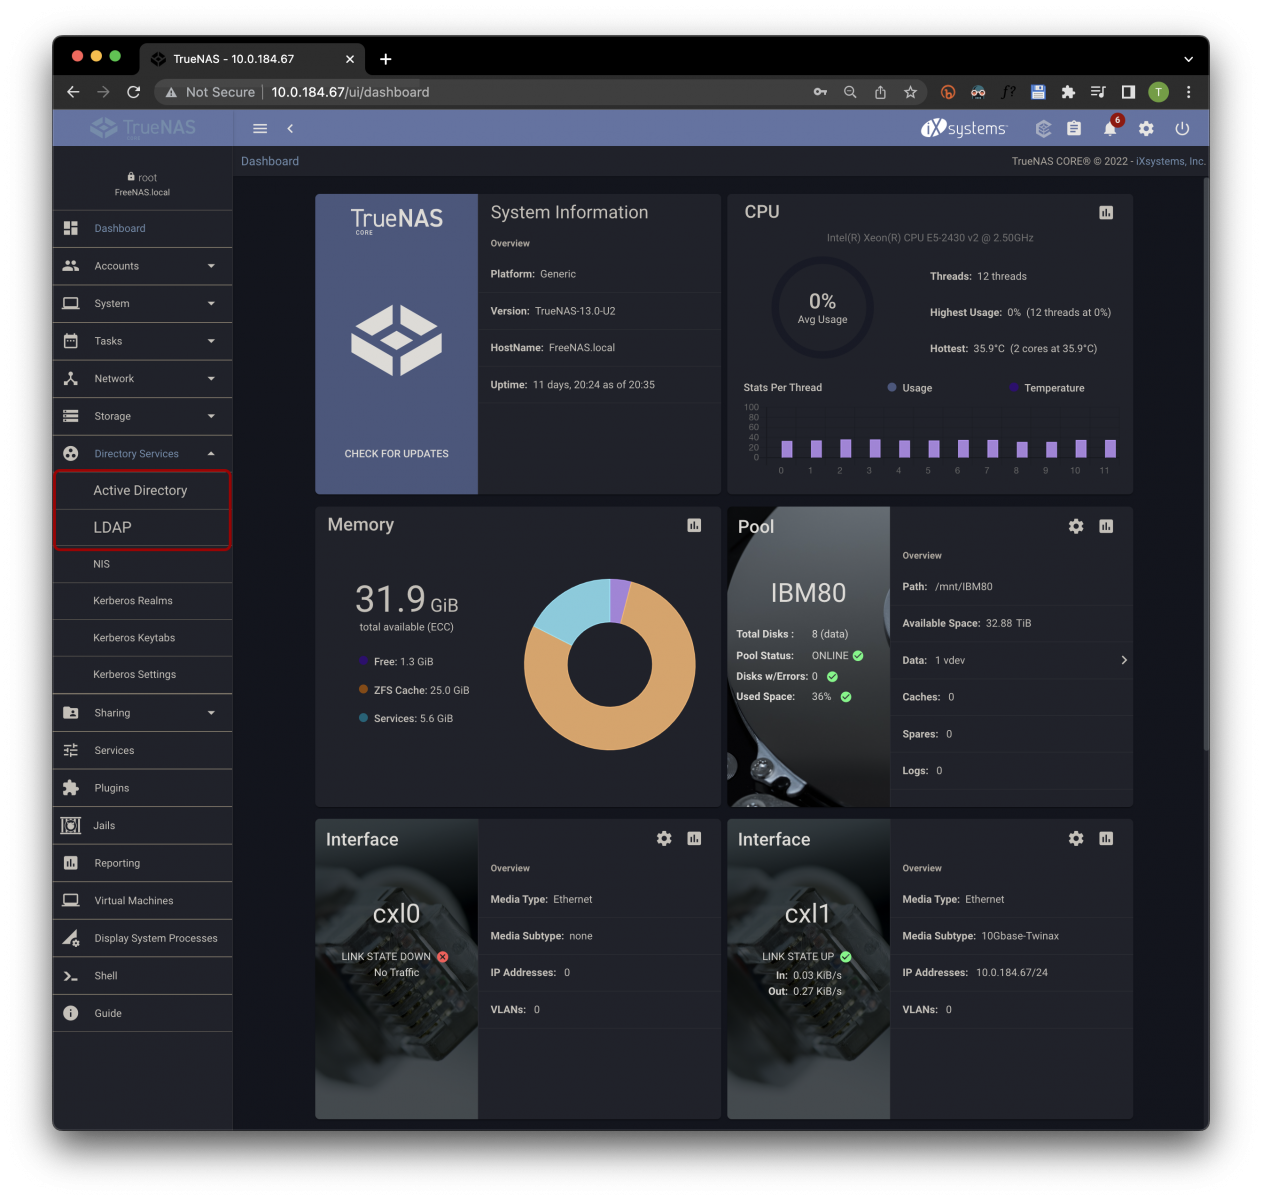Viewport: 1262px width, 1200px height.
Task: Open the settings gear in the top bar
Action: pyautogui.click(x=1146, y=128)
